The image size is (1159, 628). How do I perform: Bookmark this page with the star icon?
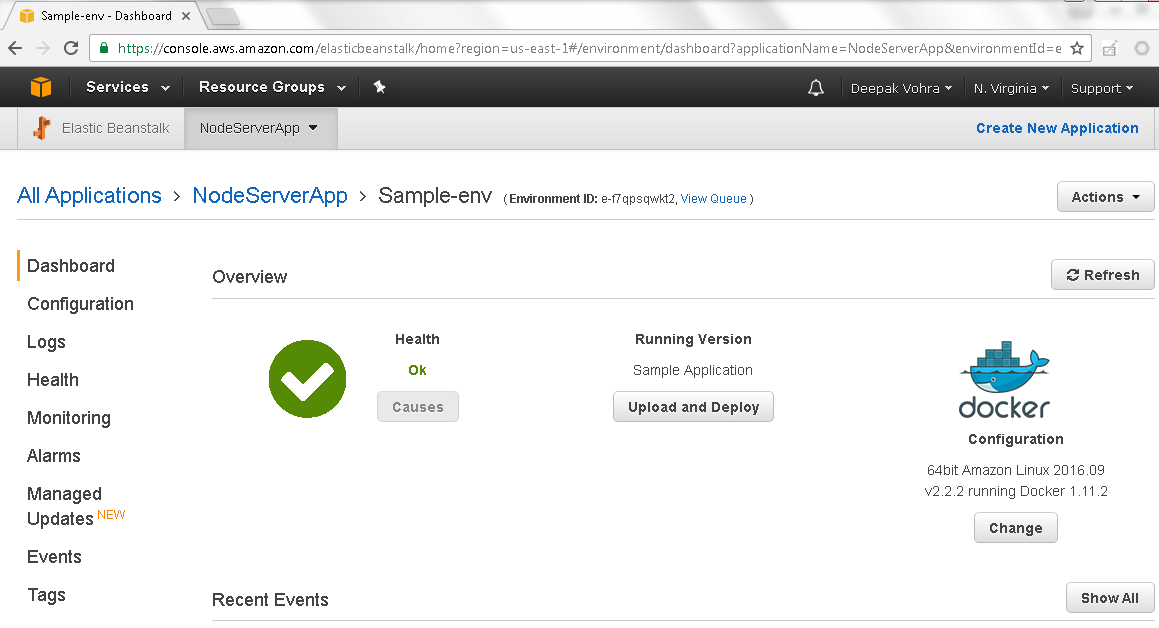(1077, 49)
